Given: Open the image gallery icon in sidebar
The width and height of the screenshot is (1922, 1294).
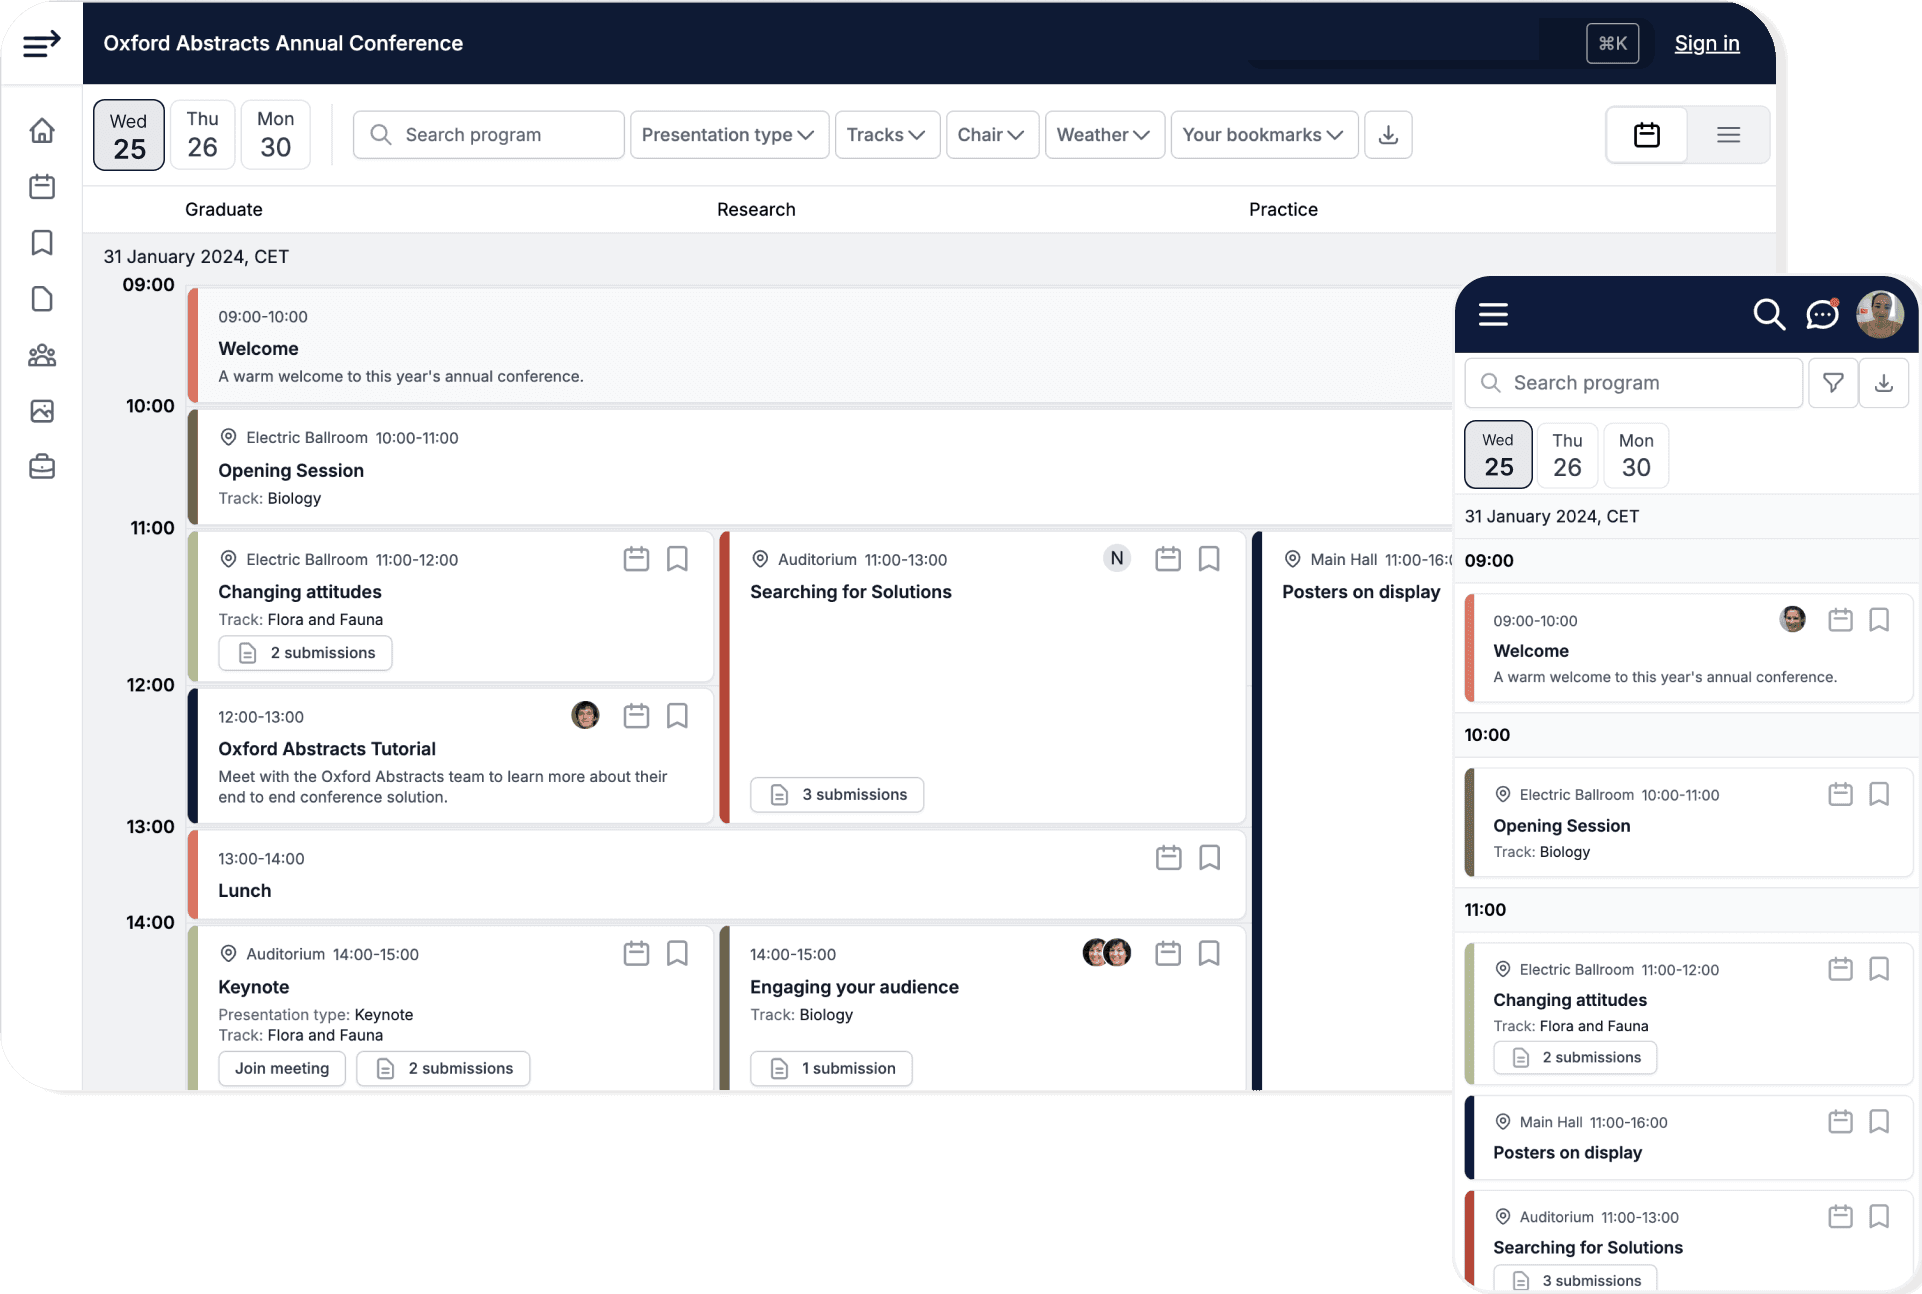Looking at the screenshot, I should 42,411.
